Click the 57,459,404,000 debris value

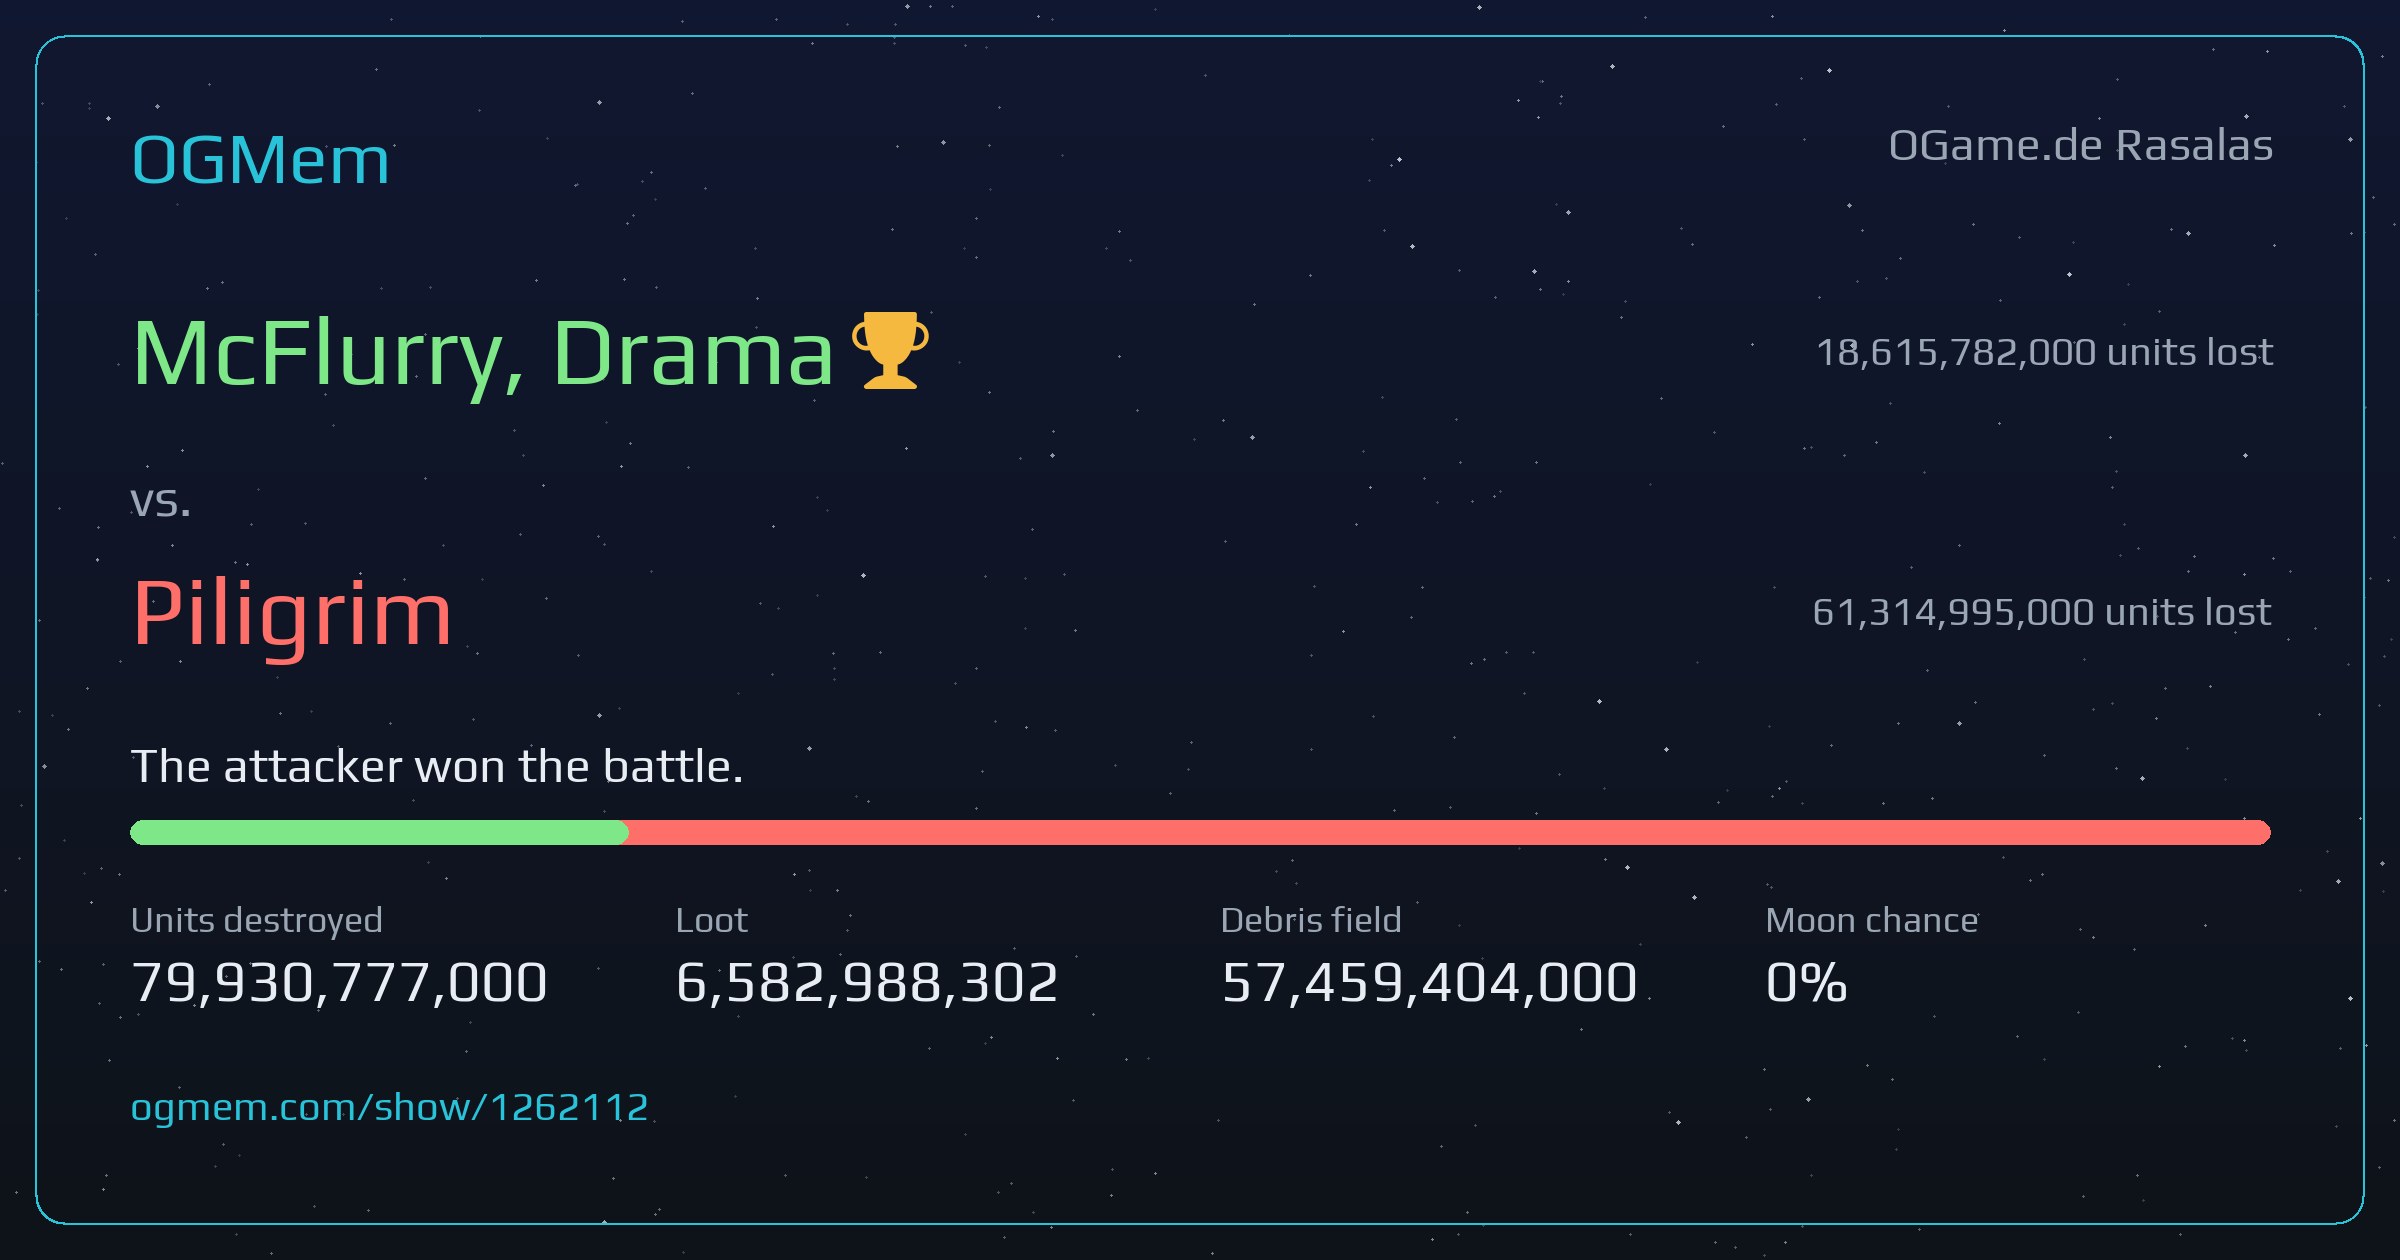pos(1429,982)
